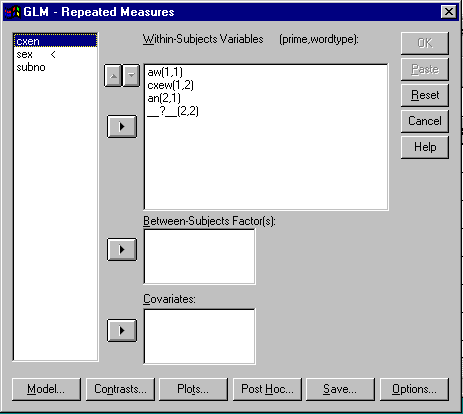Close the GLM Repeated Measures dialog

click(448, 12)
